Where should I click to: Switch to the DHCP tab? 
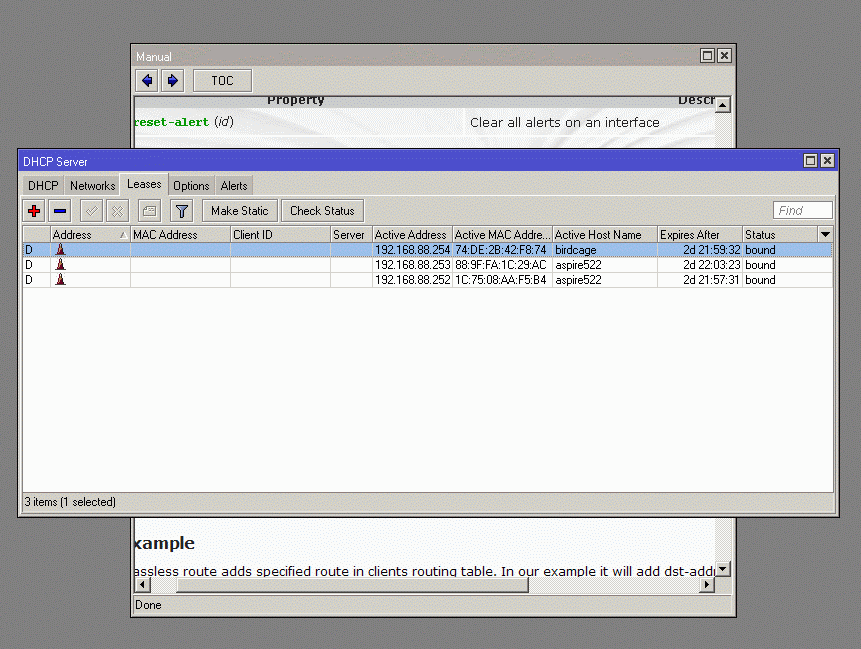coord(43,186)
